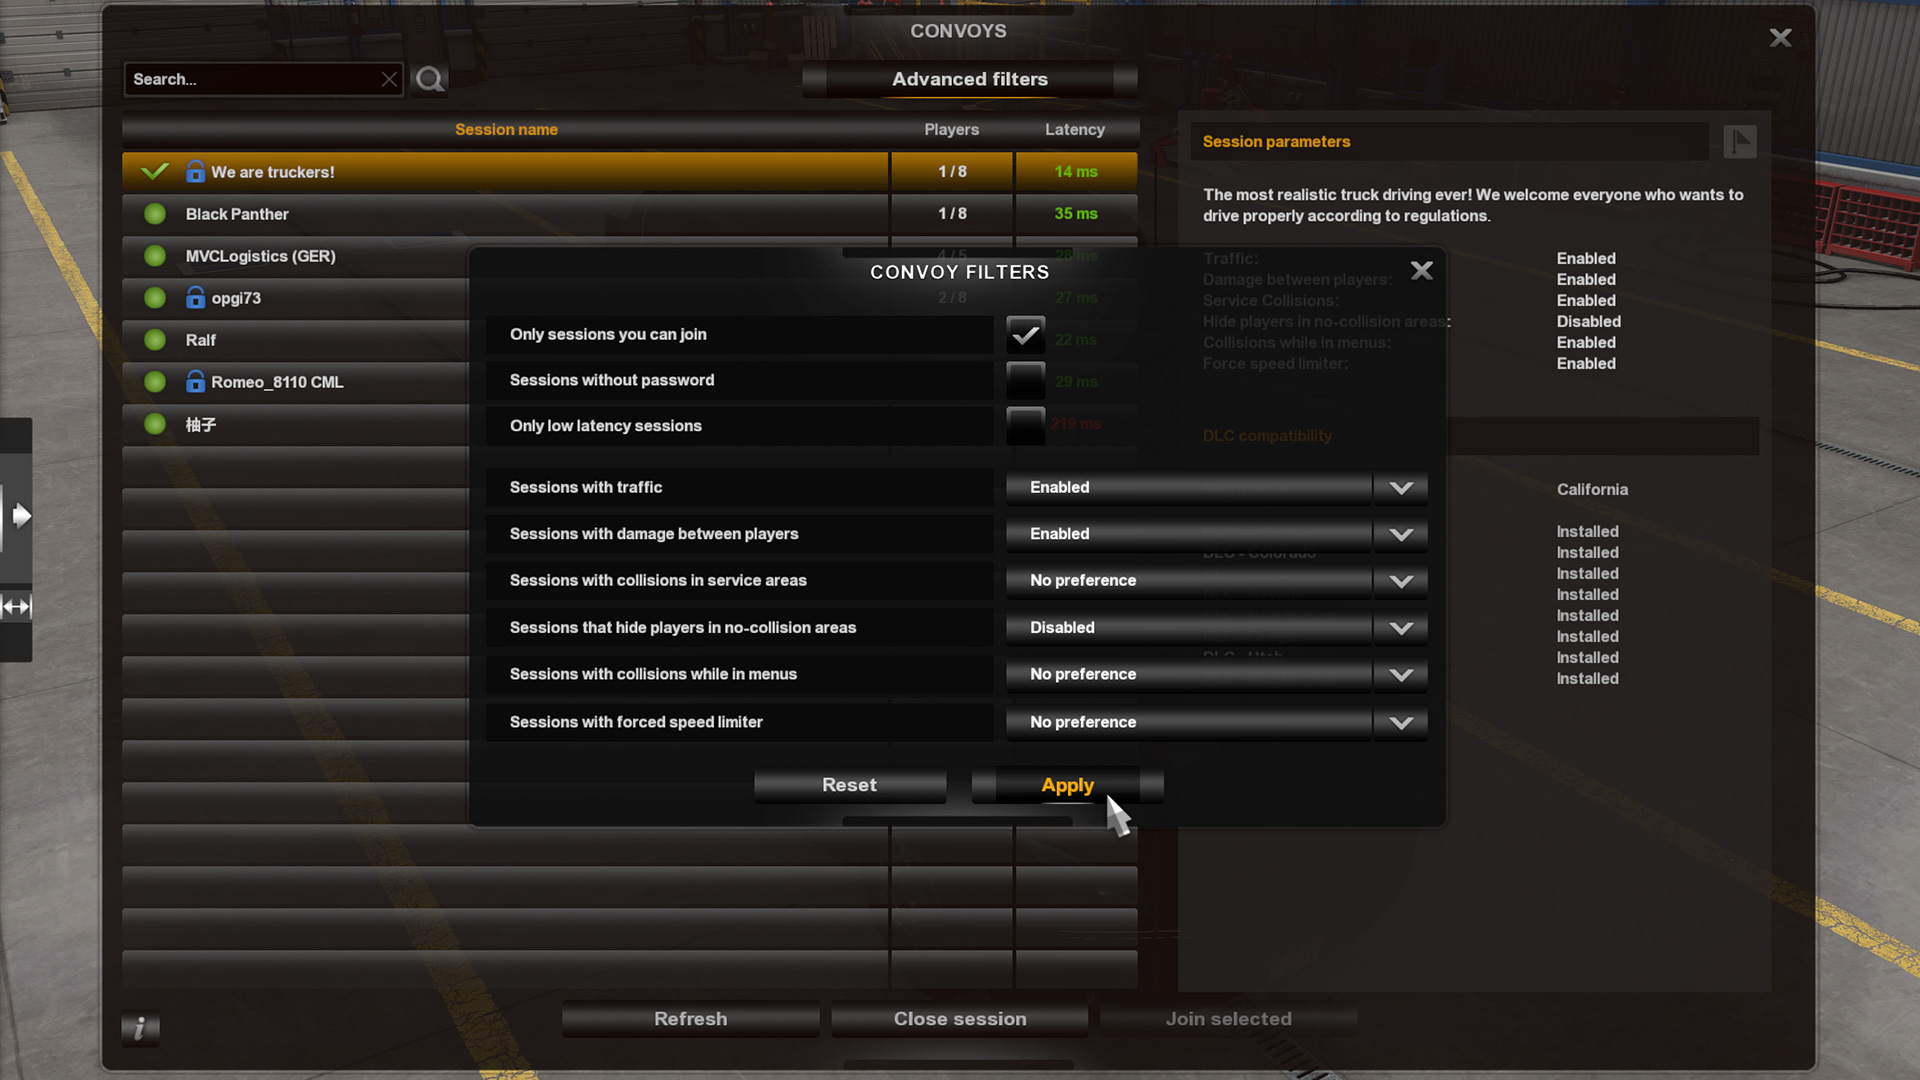Click the white arrow on left edge panel
Viewport: 1920px width, 1080px height.
(x=20, y=516)
